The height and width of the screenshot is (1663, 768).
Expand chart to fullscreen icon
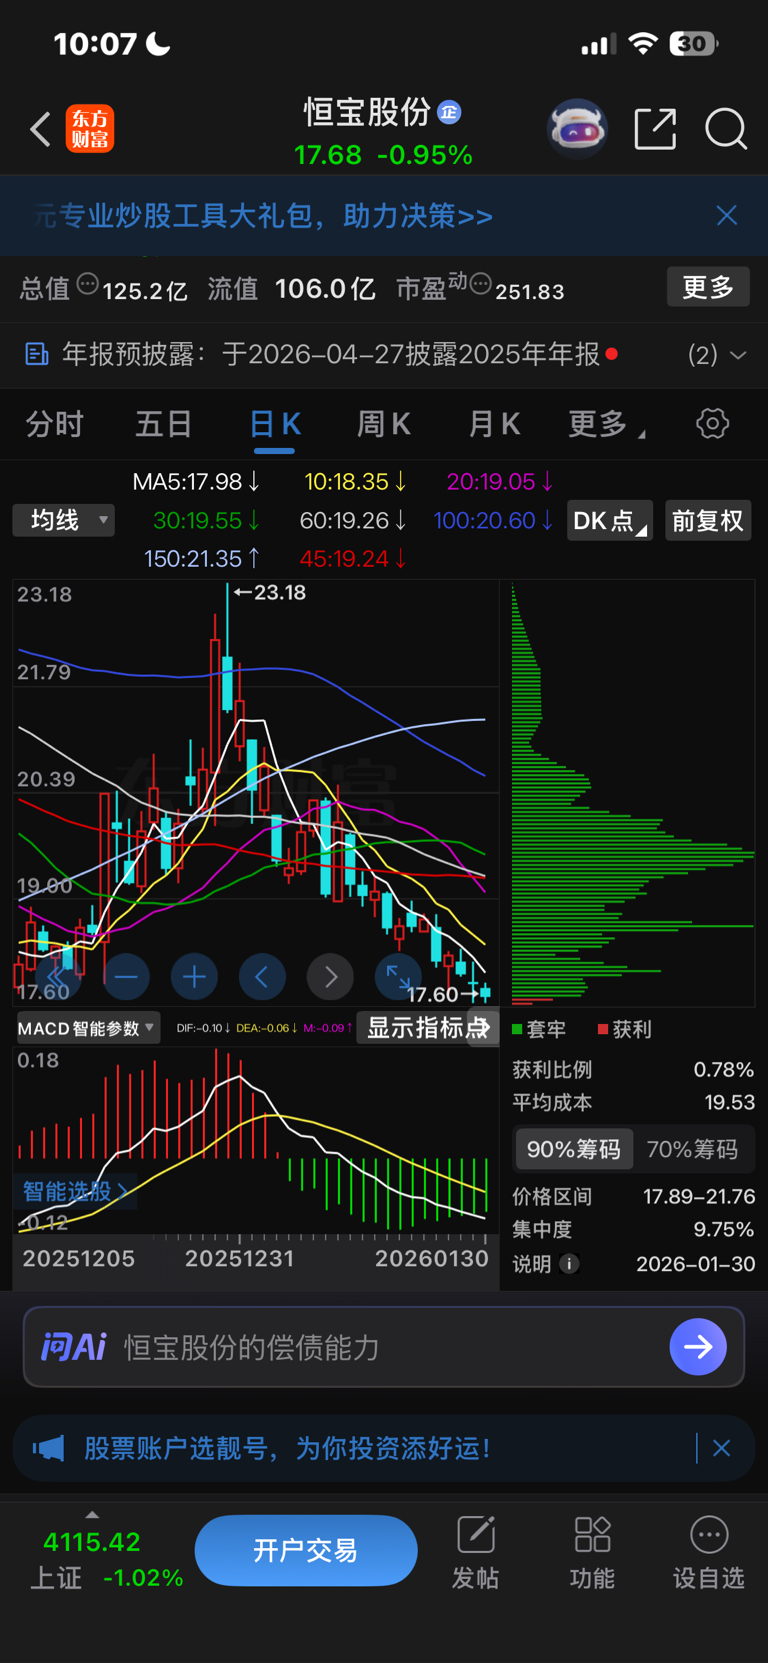coord(398,976)
